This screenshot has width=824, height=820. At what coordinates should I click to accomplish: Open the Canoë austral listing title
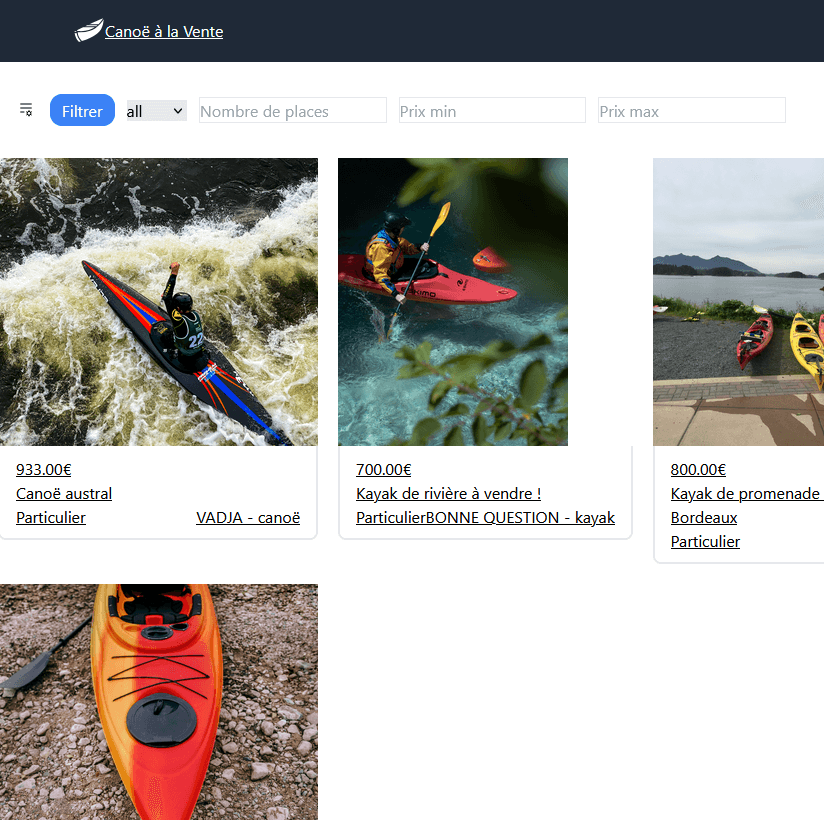64,494
